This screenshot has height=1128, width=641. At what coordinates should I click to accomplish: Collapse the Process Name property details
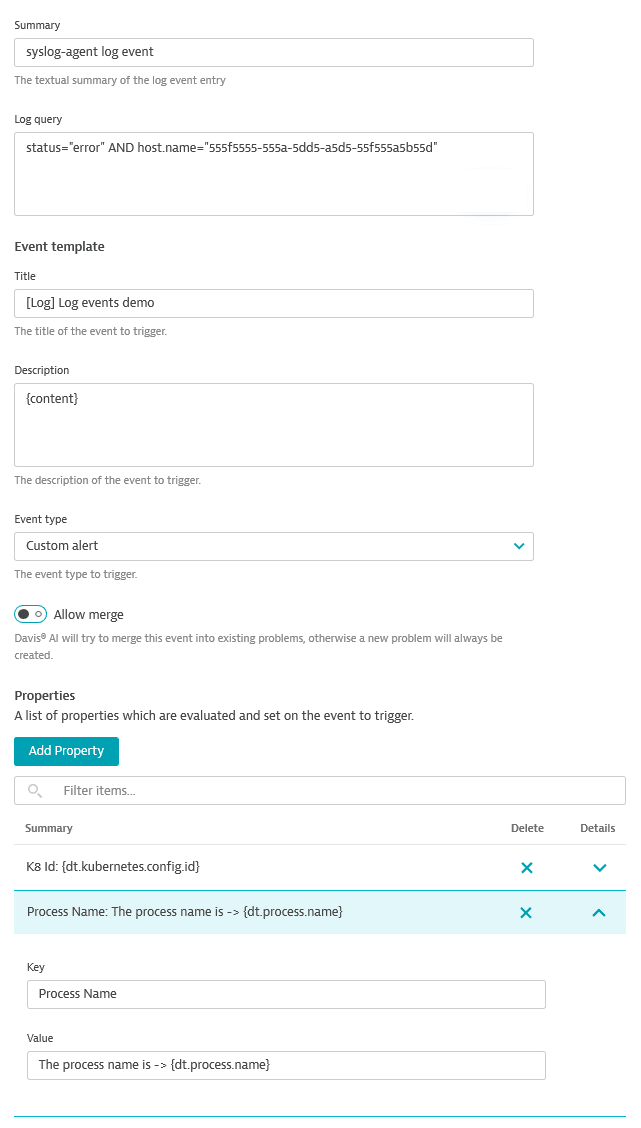[599, 912]
